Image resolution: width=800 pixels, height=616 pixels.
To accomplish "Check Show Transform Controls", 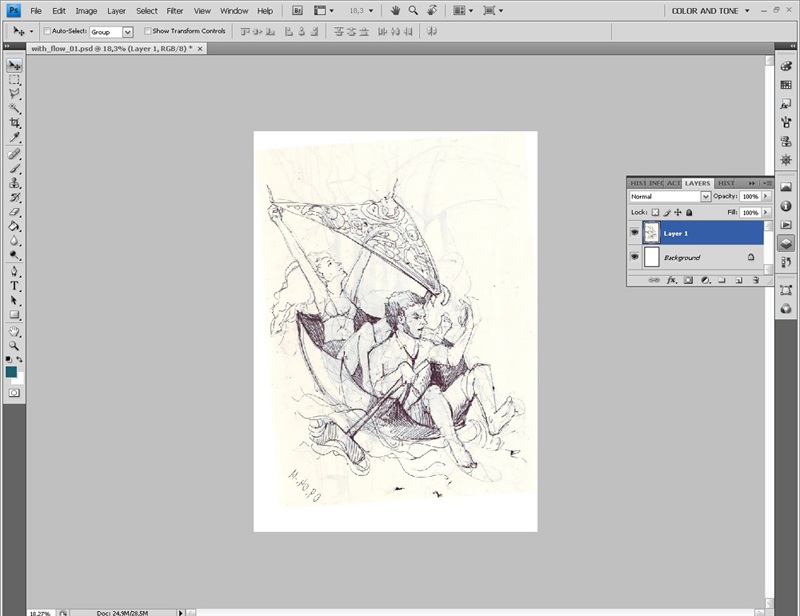I will pos(147,31).
